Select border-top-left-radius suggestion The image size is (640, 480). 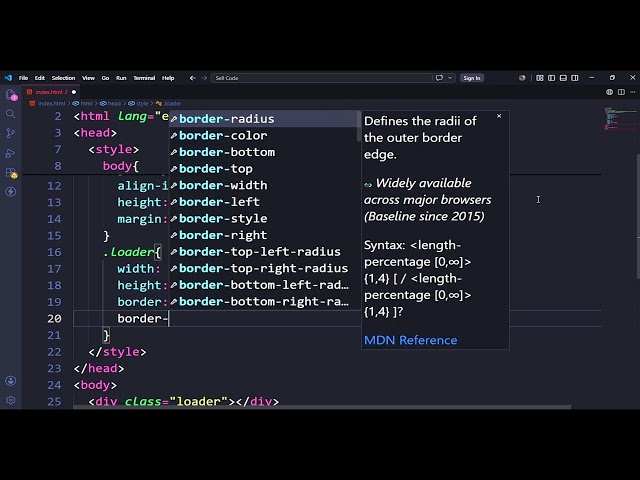pyautogui.click(x=263, y=252)
